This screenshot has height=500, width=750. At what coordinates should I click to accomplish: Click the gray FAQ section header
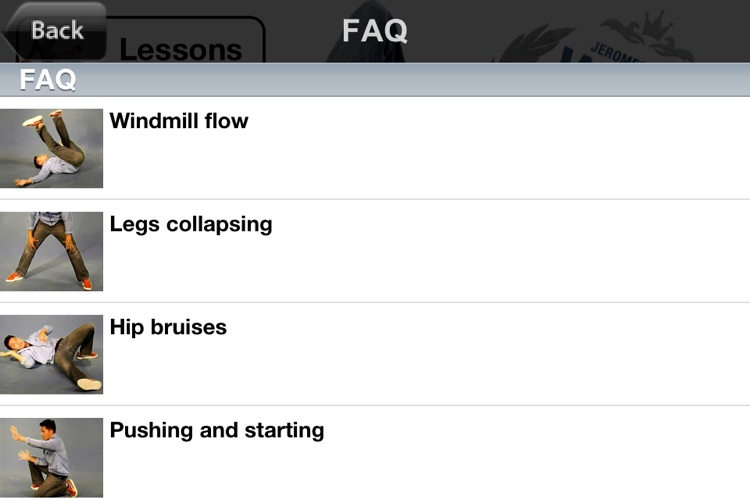click(x=375, y=80)
